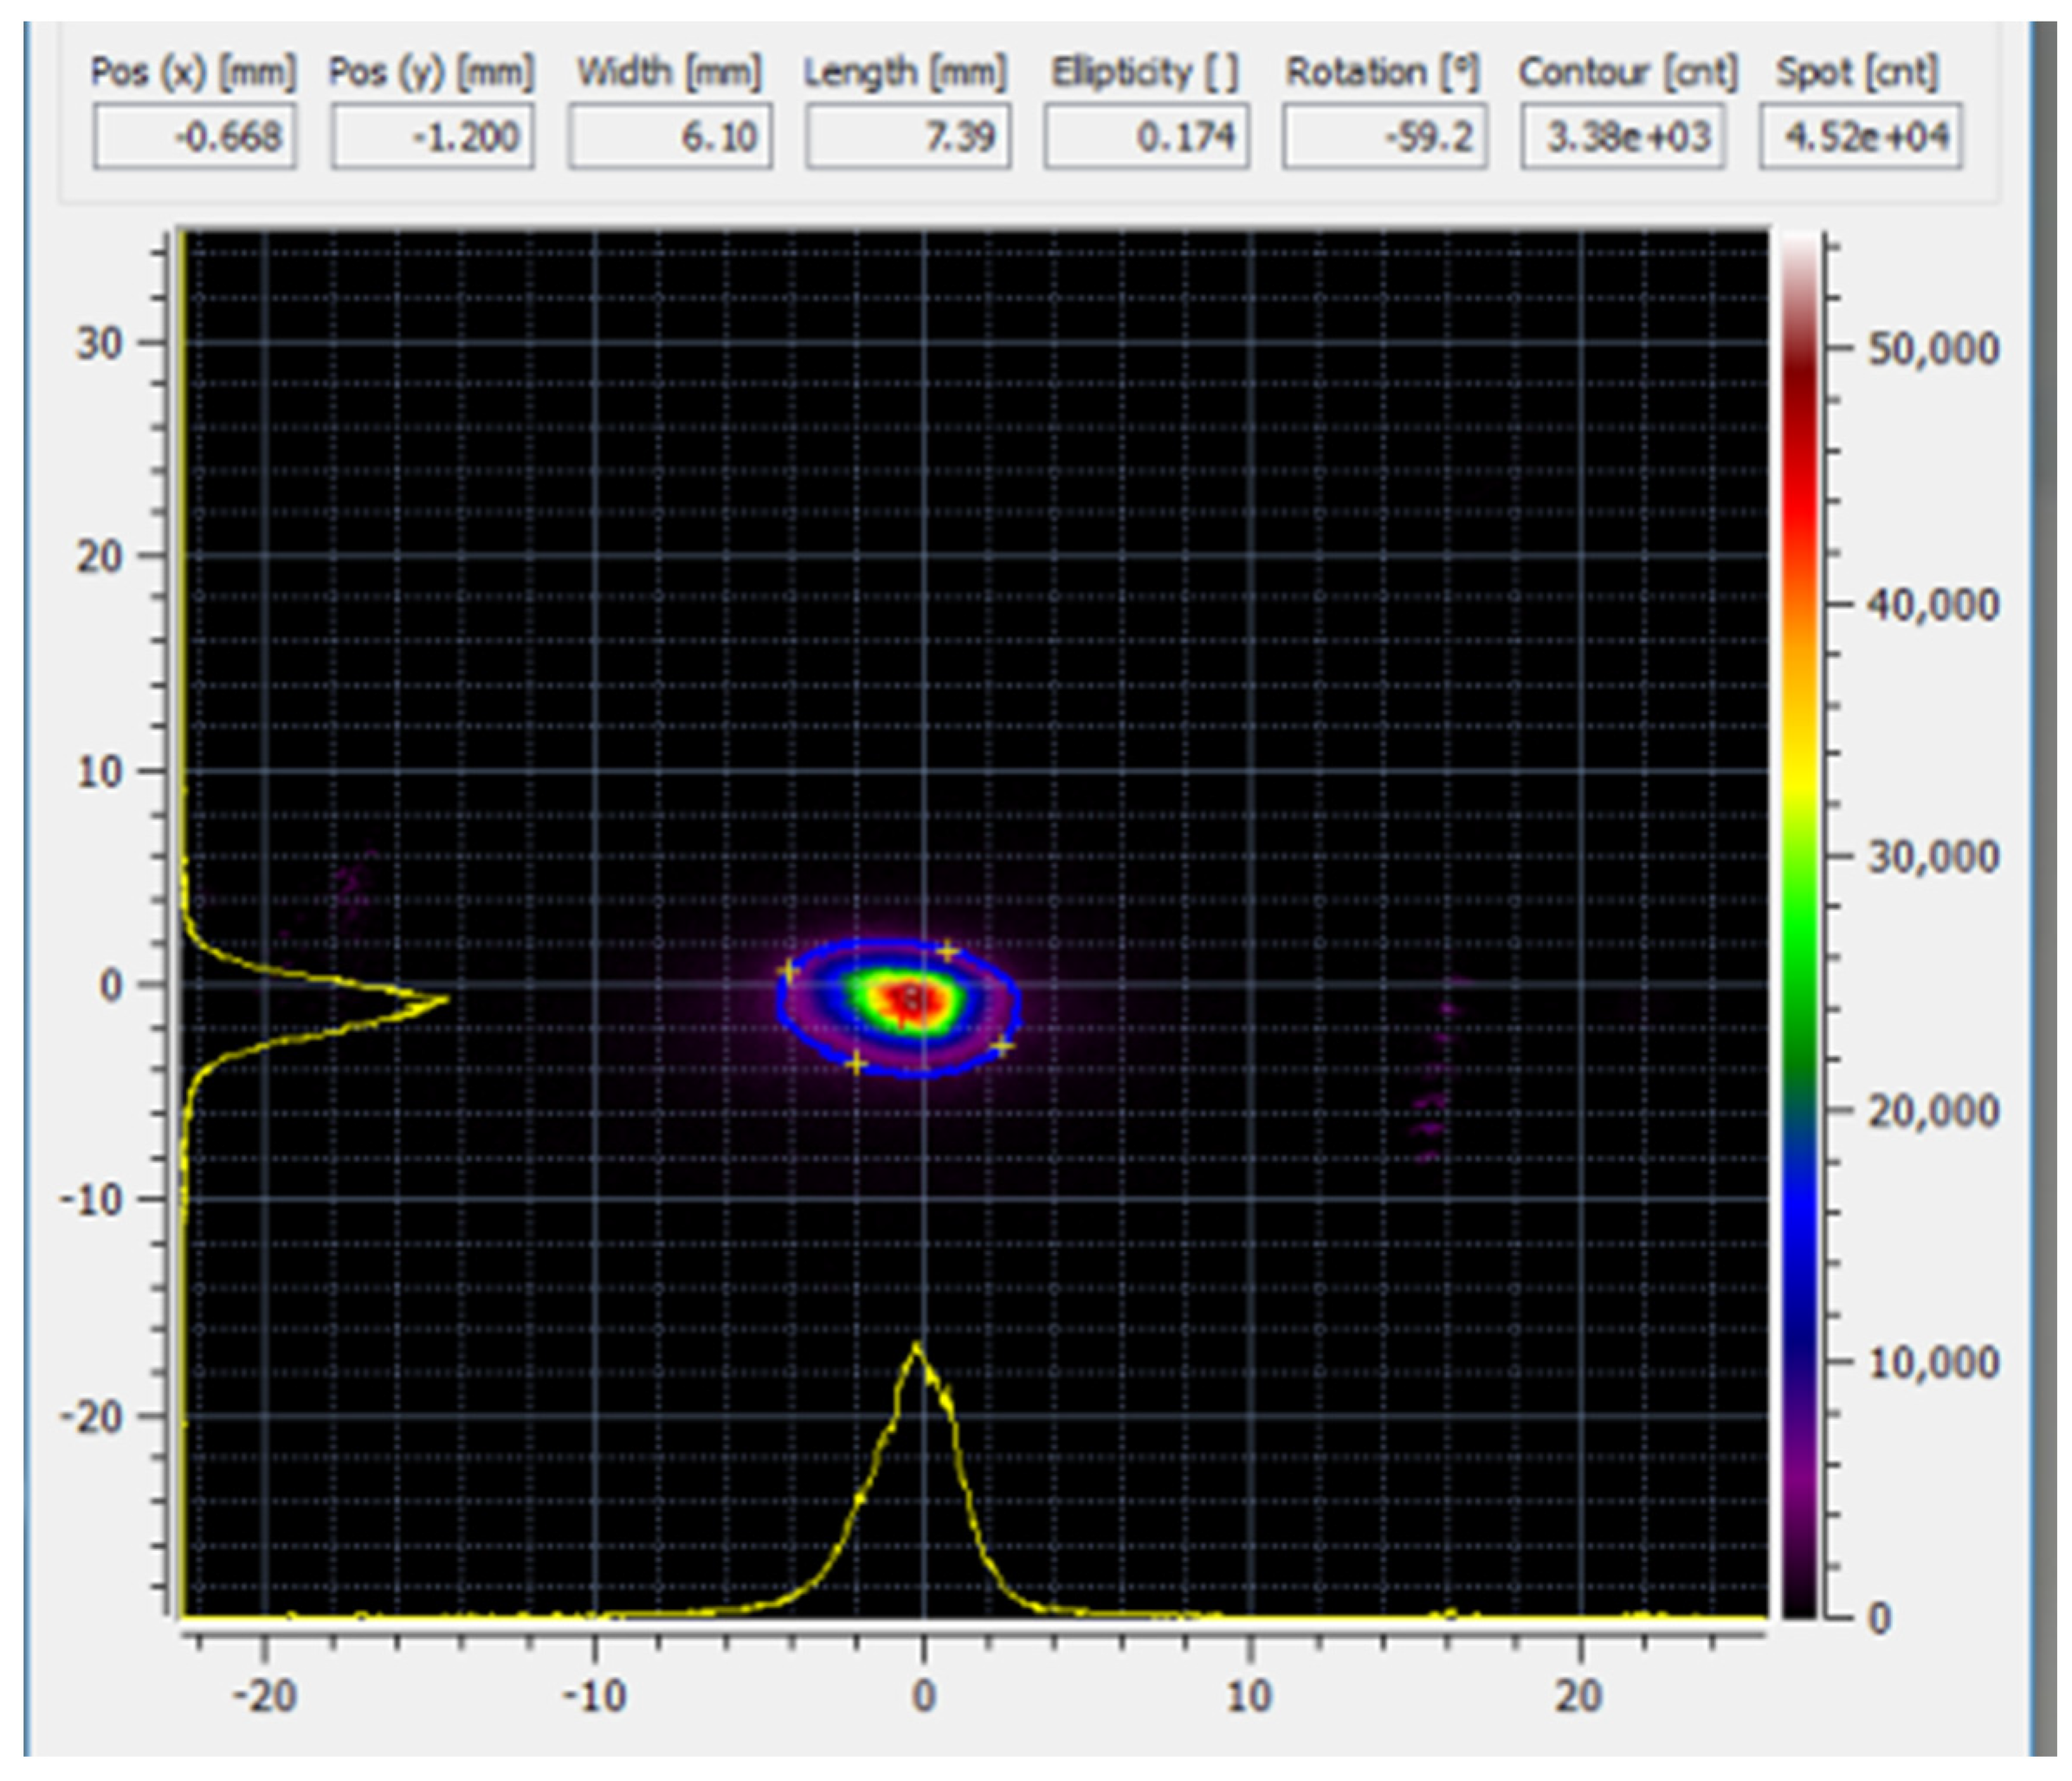Click the Spot count field 4.52e+04
Image resolution: width=2072 pixels, height=1781 pixels.
pyautogui.click(x=1860, y=136)
